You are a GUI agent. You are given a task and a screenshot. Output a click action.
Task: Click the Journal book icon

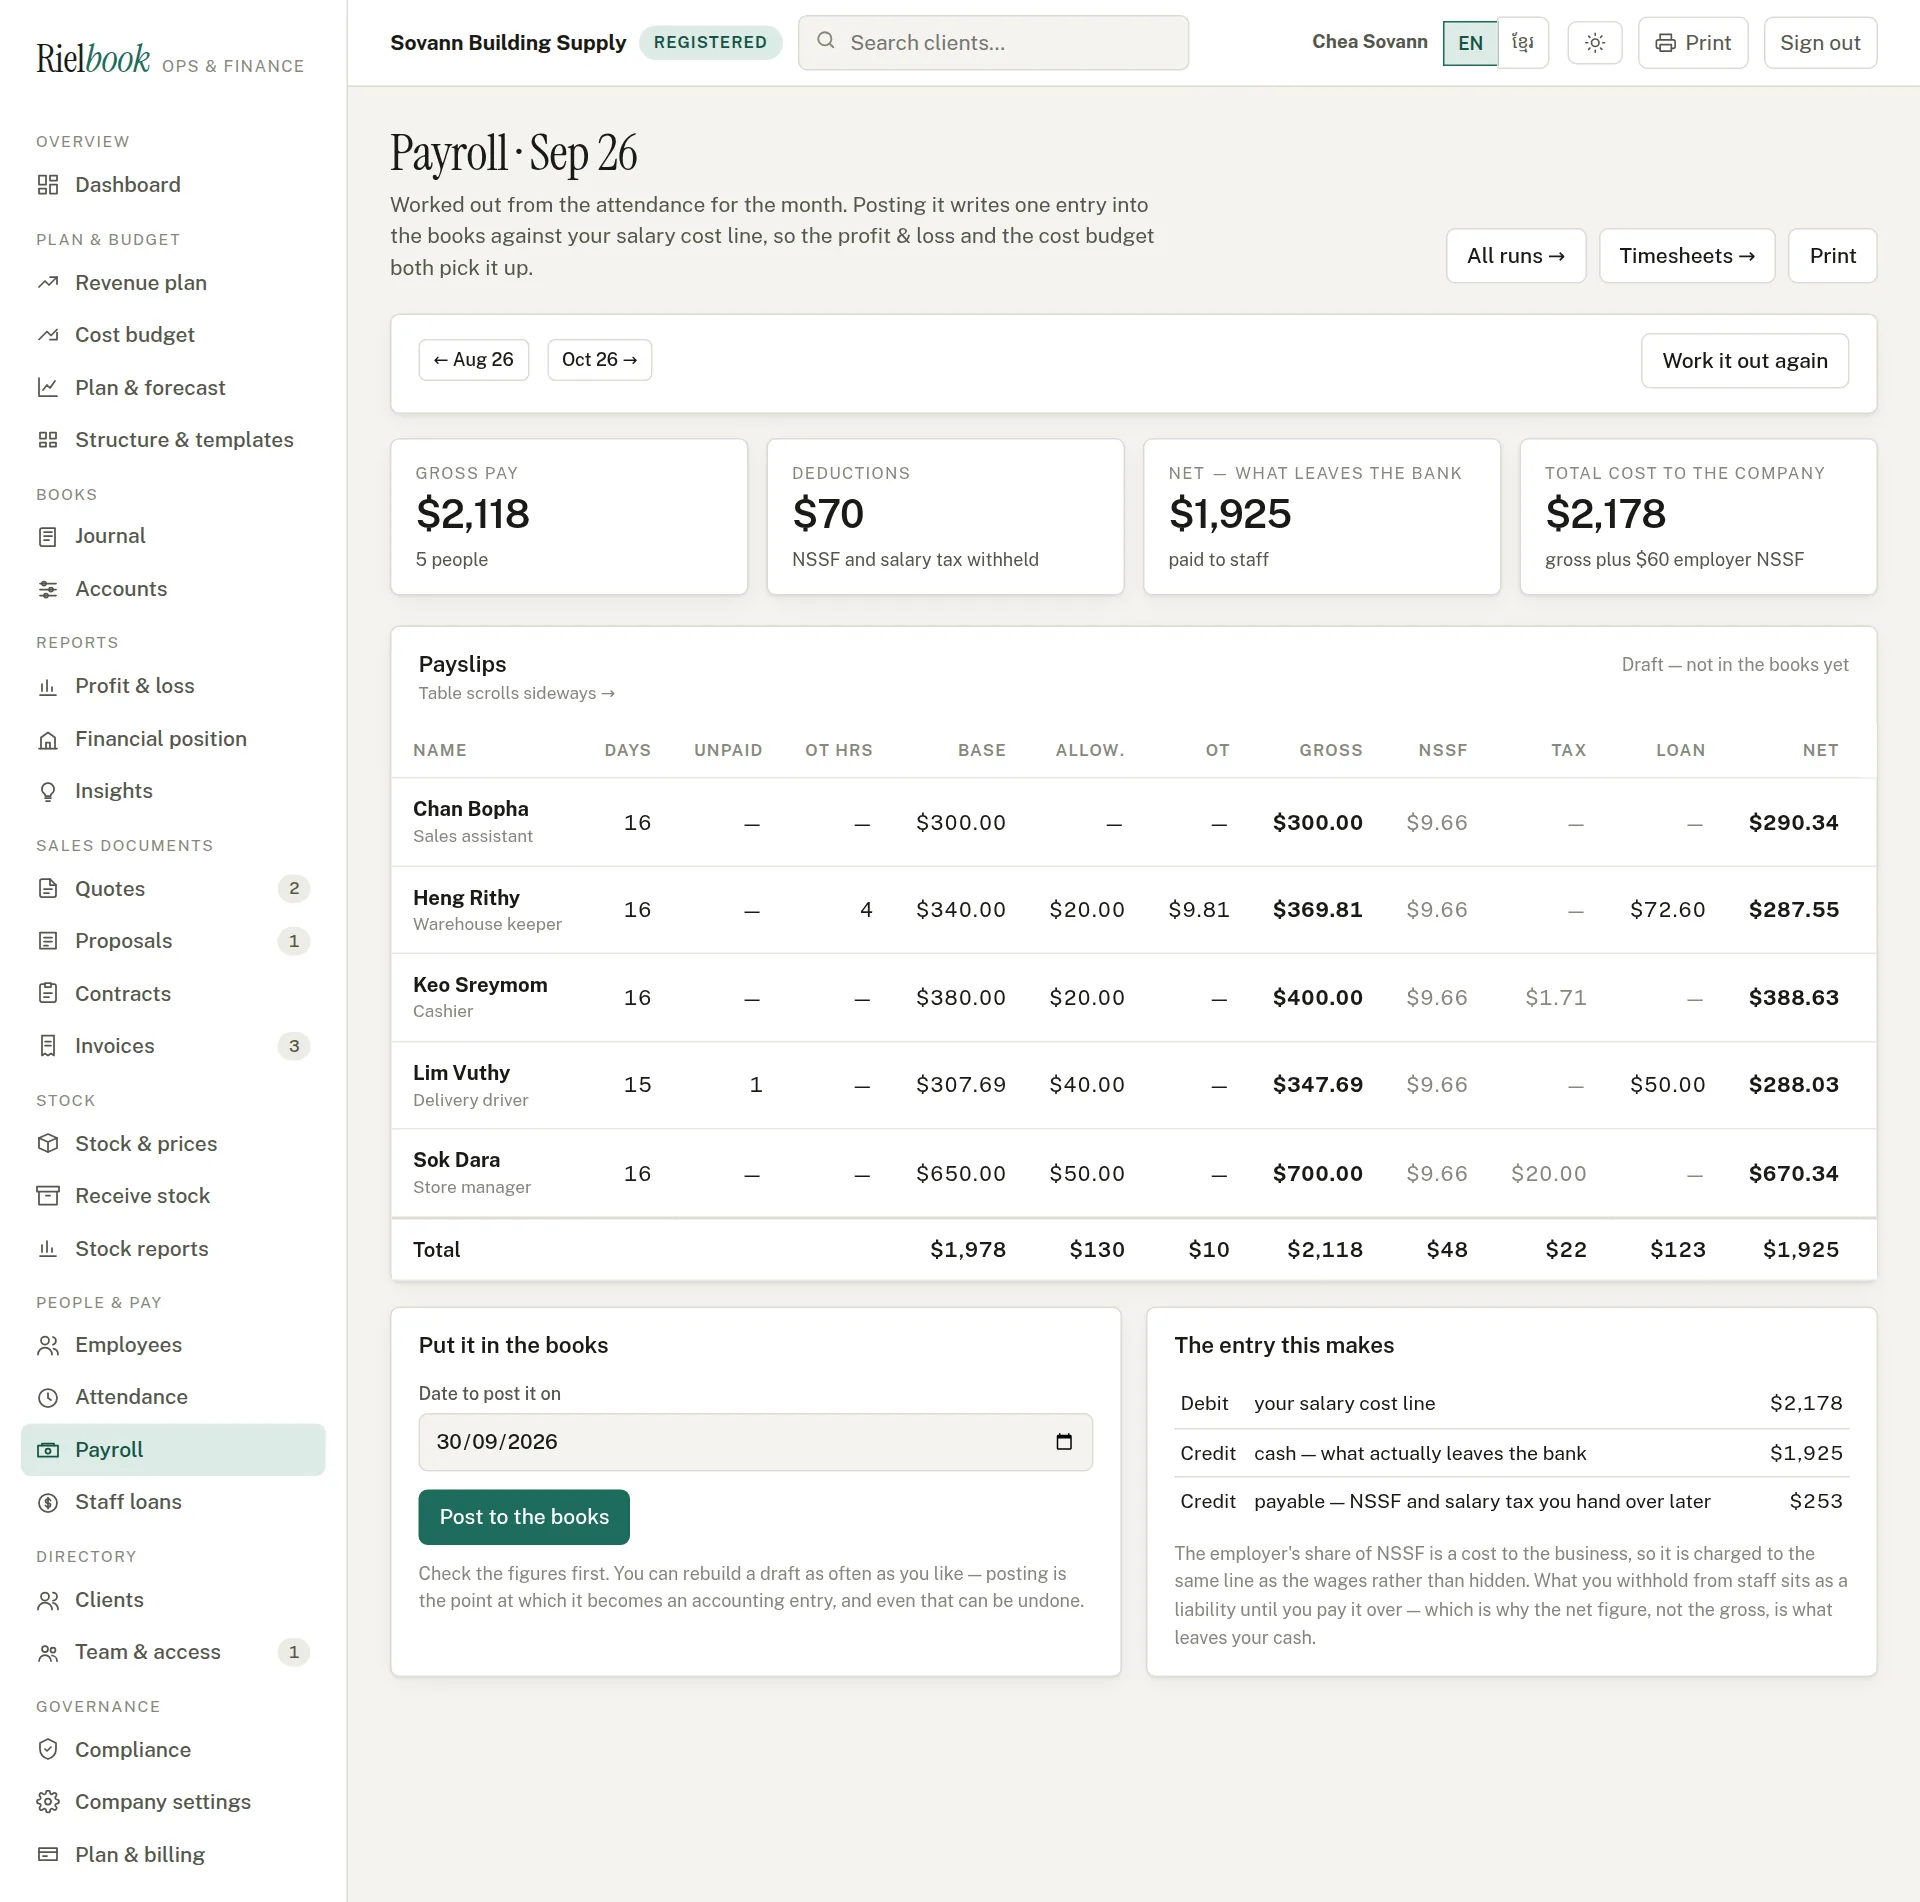[48, 536]
